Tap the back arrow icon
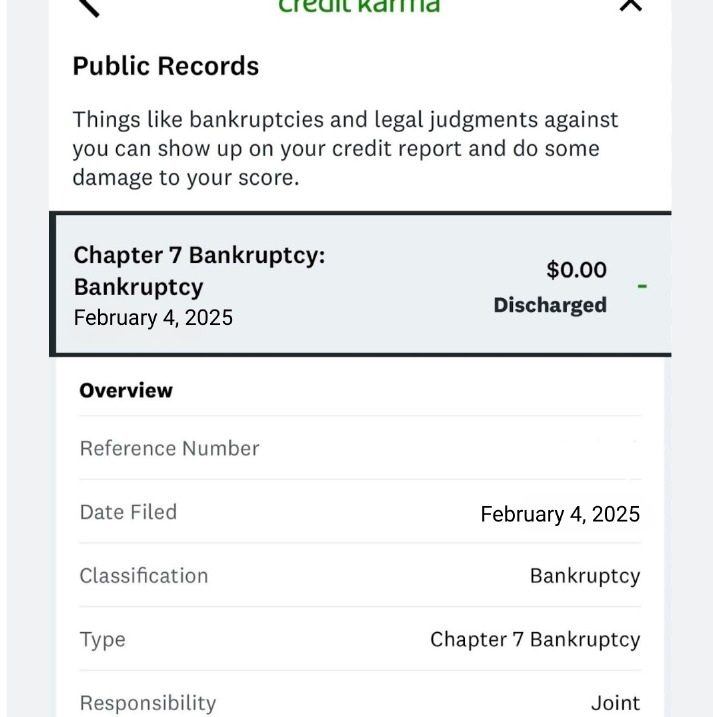Viewport: 713px width, 717px height. point(89,6)
